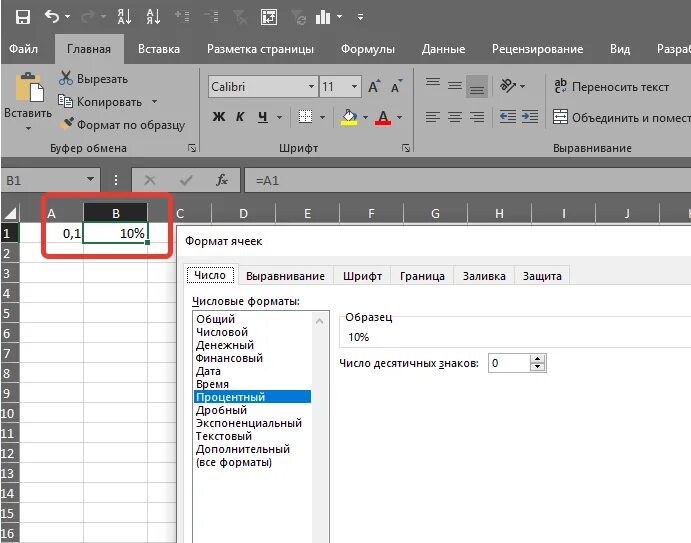
Task: Open Font (Шрифт) group dialog launcher
Action: pos(406,148)
